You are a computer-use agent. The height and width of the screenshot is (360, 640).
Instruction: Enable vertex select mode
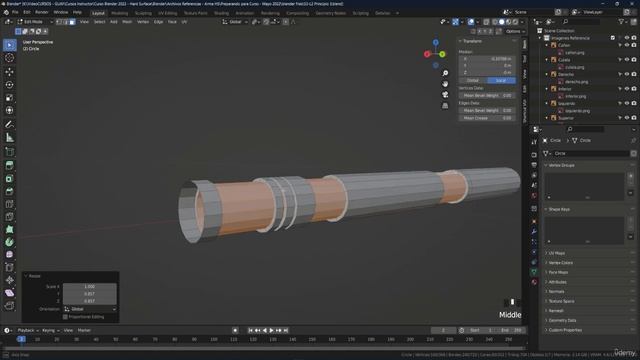pos(60,22)
